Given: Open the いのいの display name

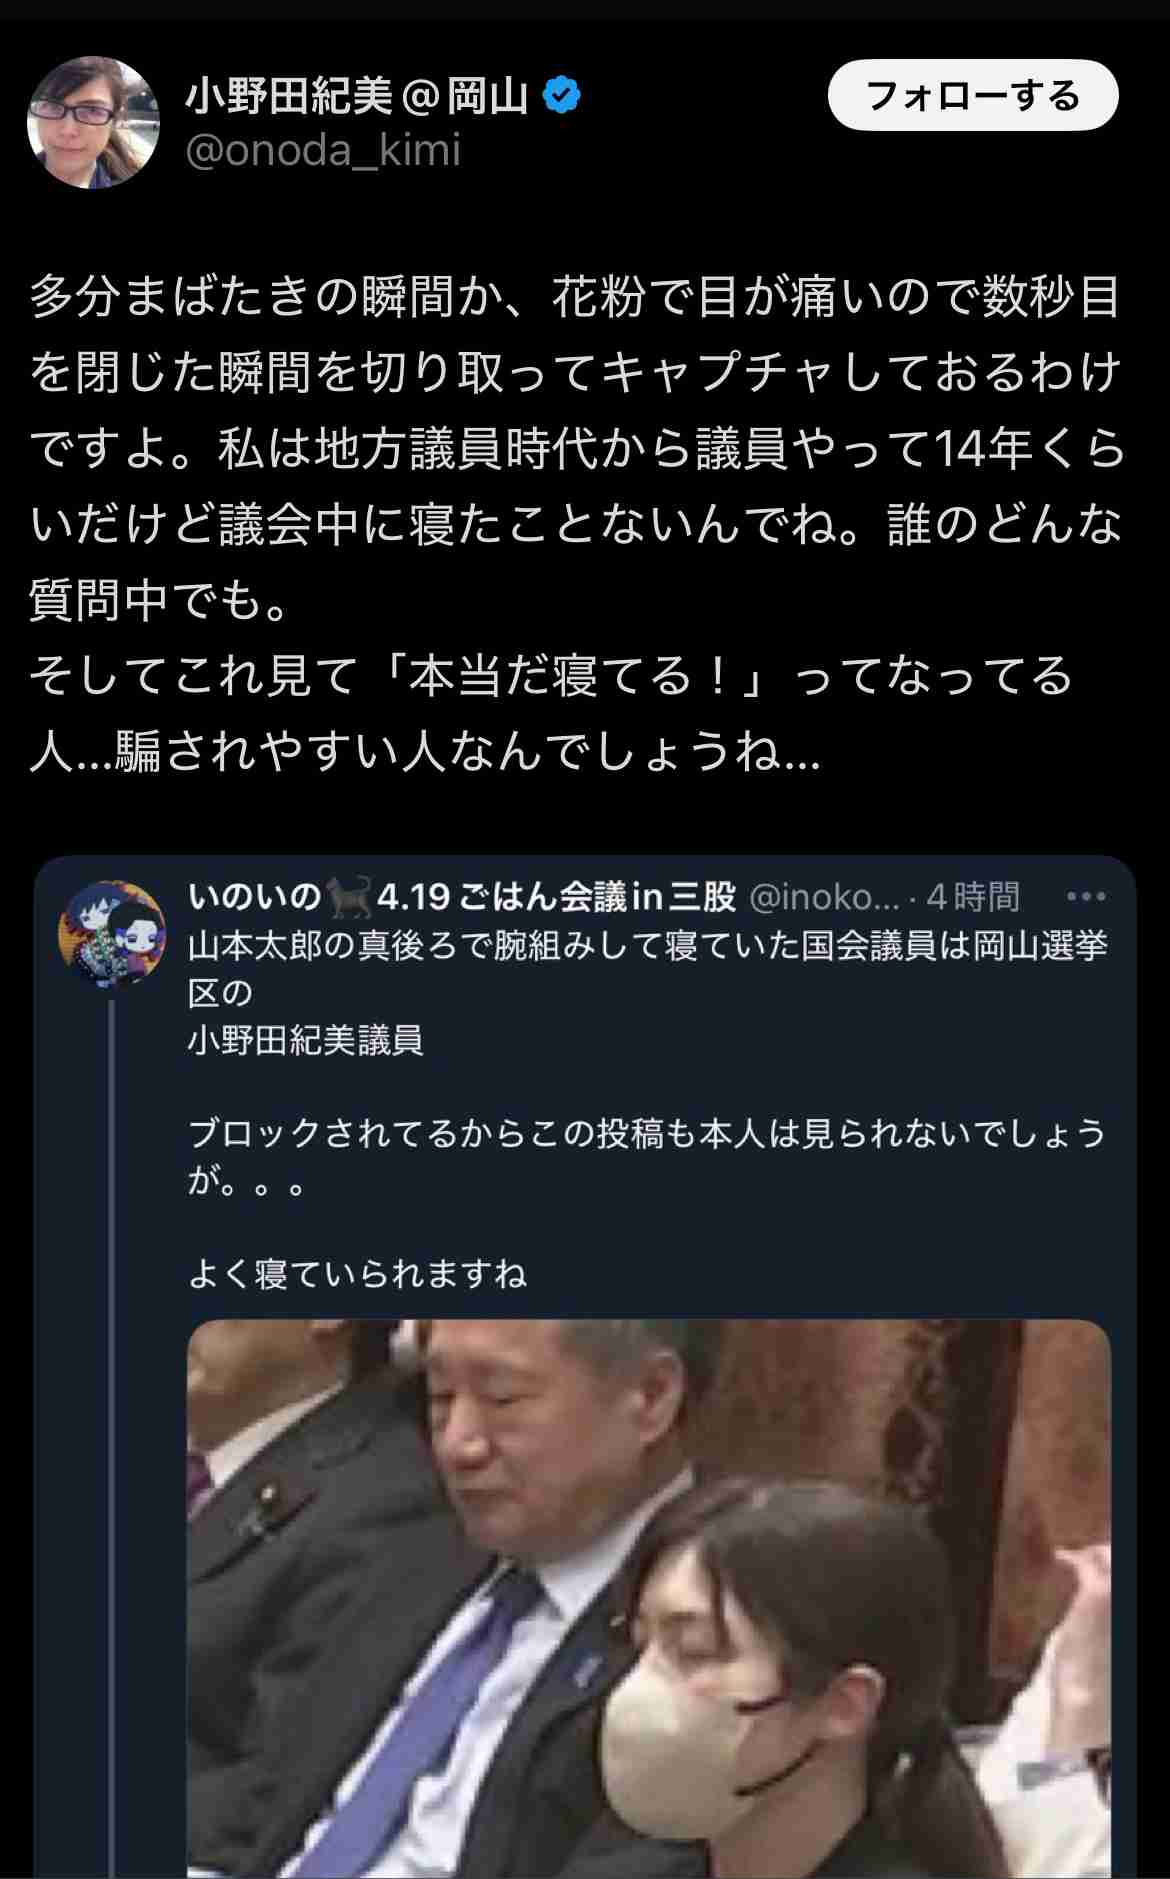Looking at the screenshot, I should tap(254, 897).
